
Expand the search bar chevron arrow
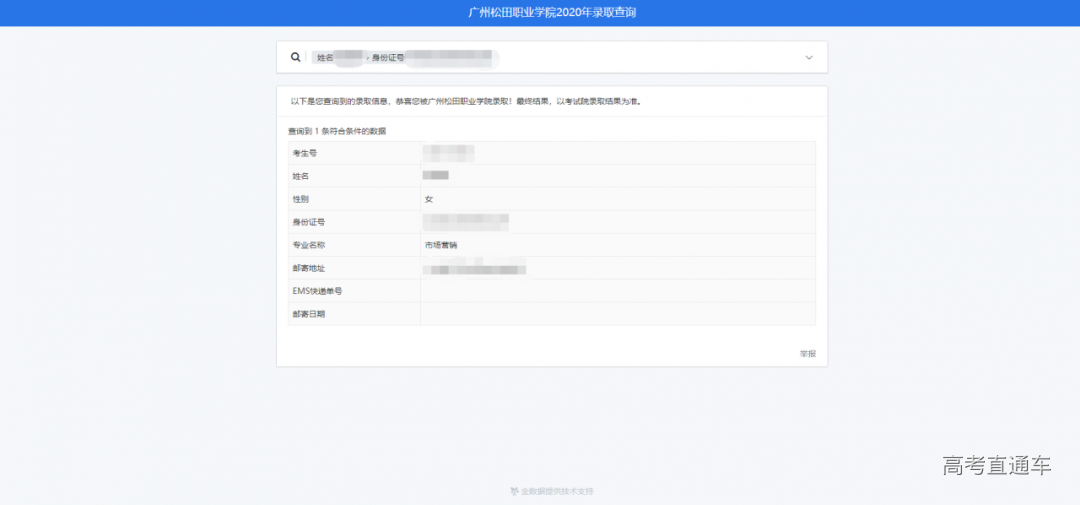(x=809, y=58)
